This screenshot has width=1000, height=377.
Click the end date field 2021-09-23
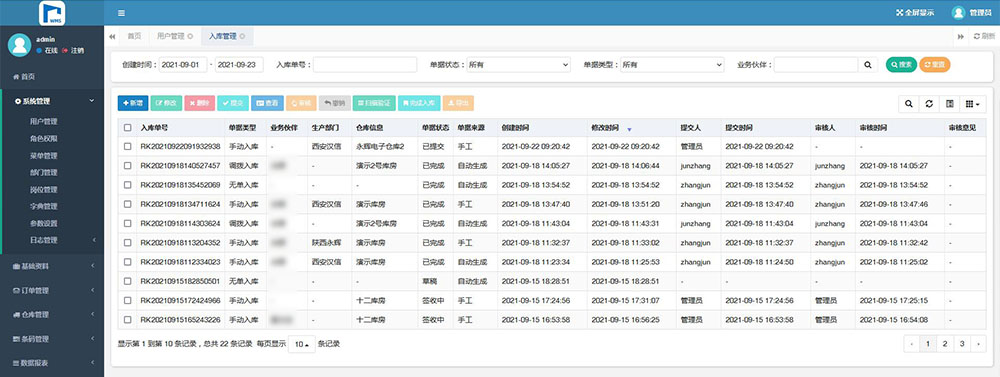[239, 64]
